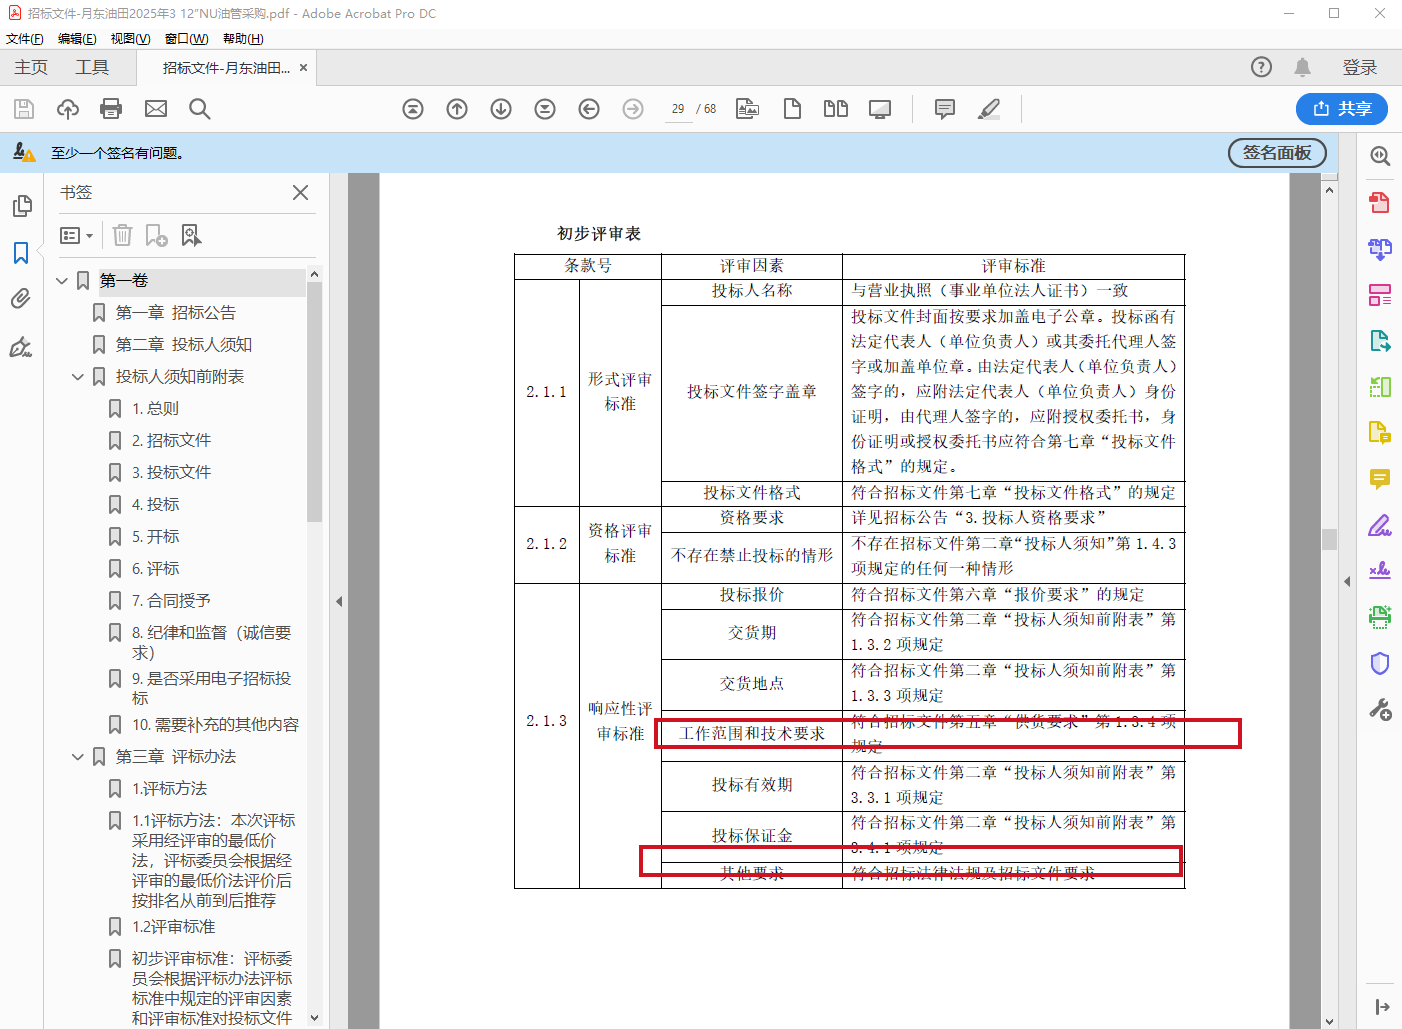This screenshot has width=1402, height=1029.
Task: Close the bookmarks panel
Action: pyautogui.click(x=300, y=192)
